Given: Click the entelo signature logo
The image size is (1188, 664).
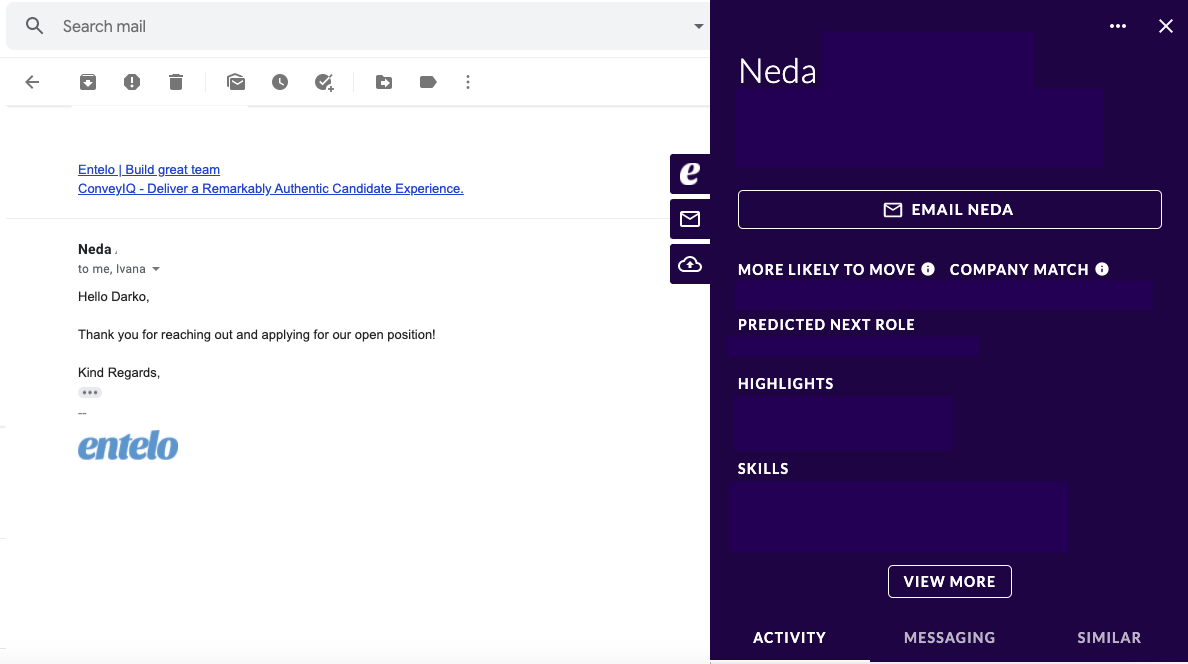Looking at the screenshot, I should [x=128, y=446].
